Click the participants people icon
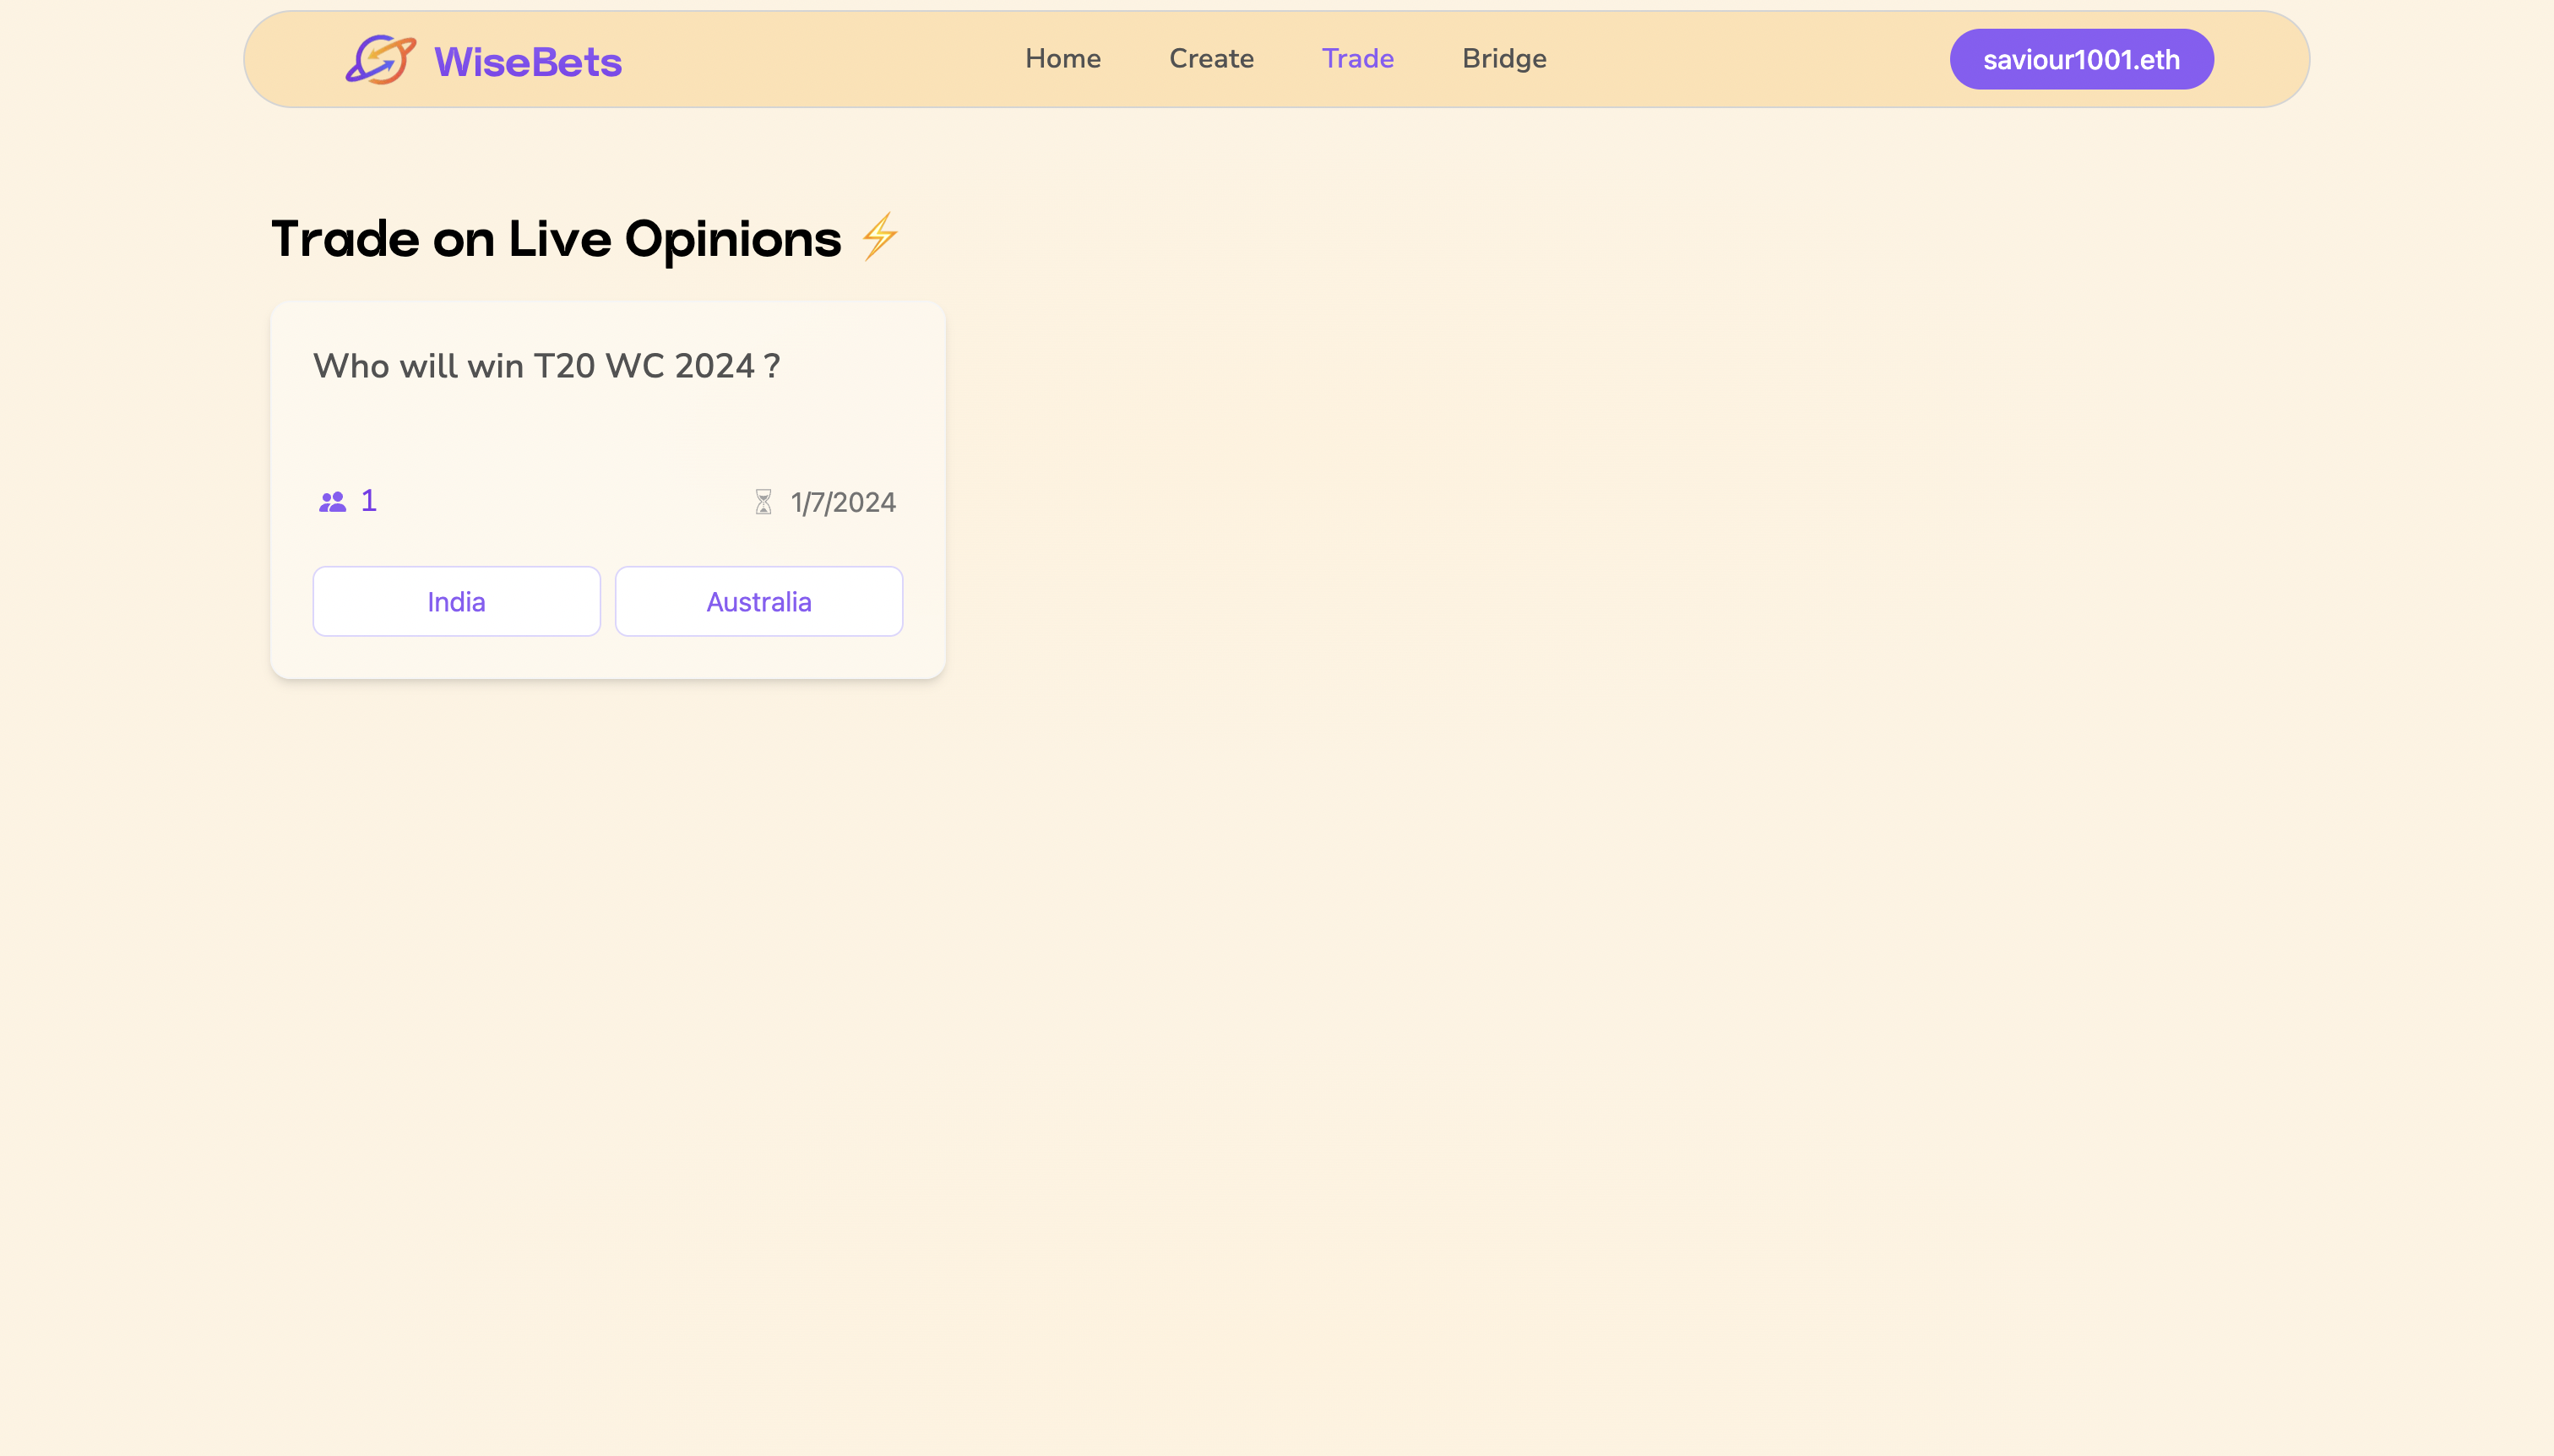2554x1456 pixels. 332,502
